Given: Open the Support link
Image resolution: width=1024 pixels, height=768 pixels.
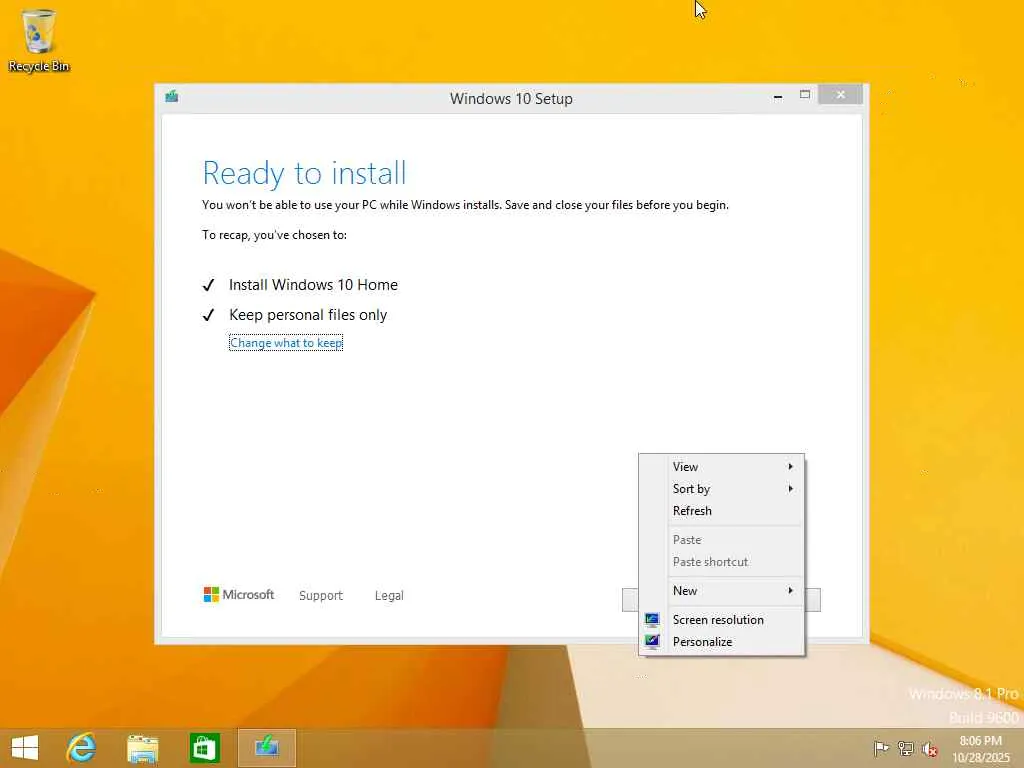Looking at the screenshot, I should pos(321,595).
